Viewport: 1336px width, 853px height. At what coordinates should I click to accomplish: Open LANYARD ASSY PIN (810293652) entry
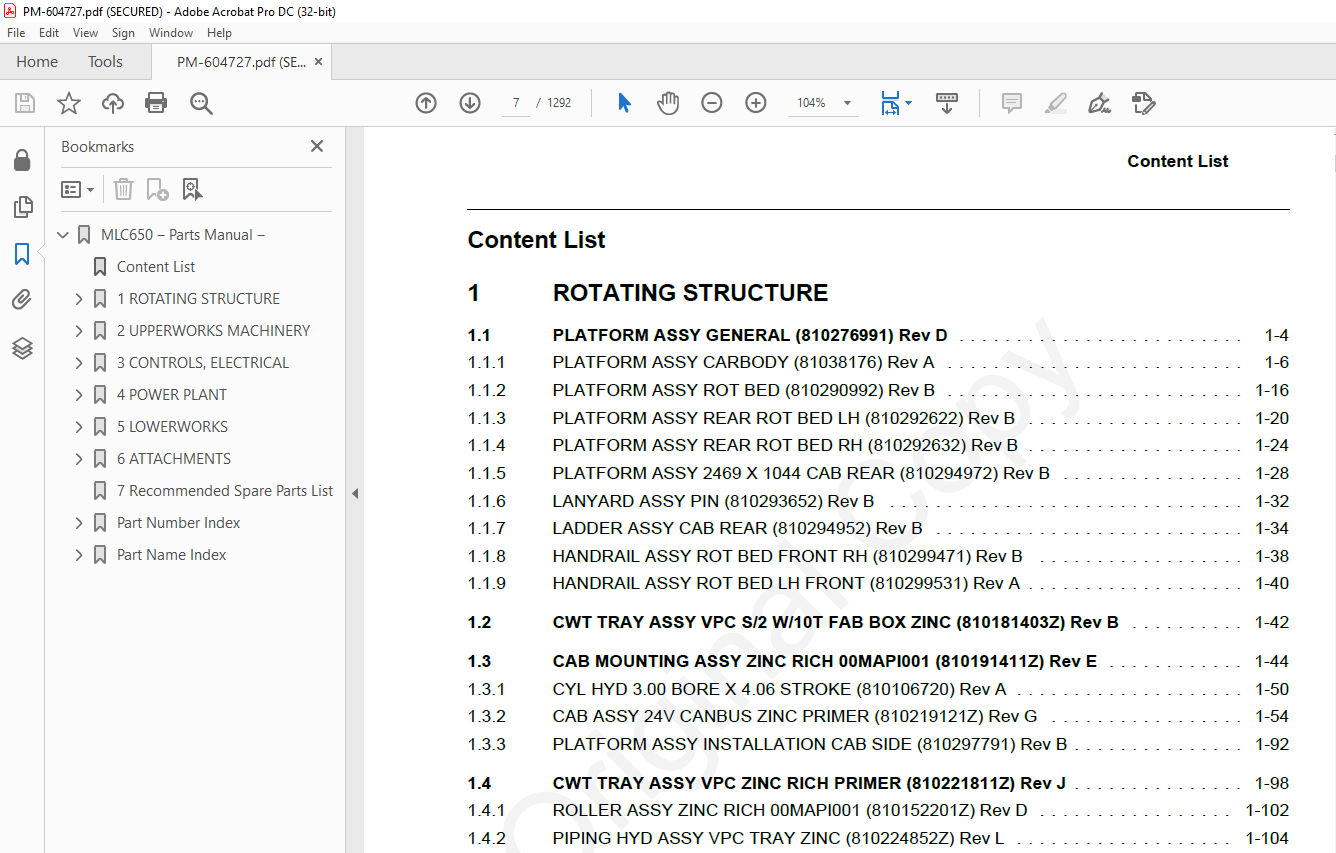point(713,501)
